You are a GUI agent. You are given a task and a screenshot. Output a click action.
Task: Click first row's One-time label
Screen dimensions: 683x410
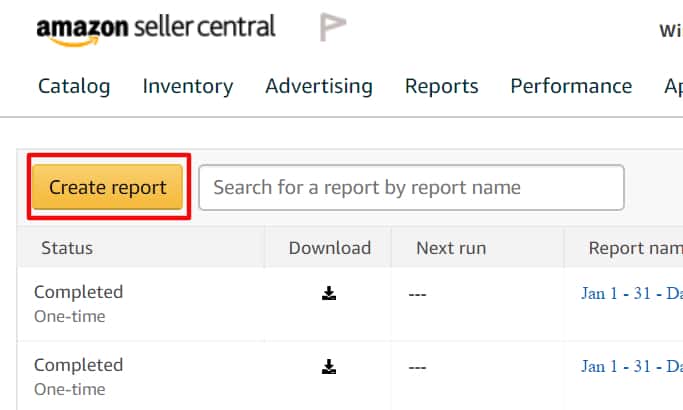[70, 316]
